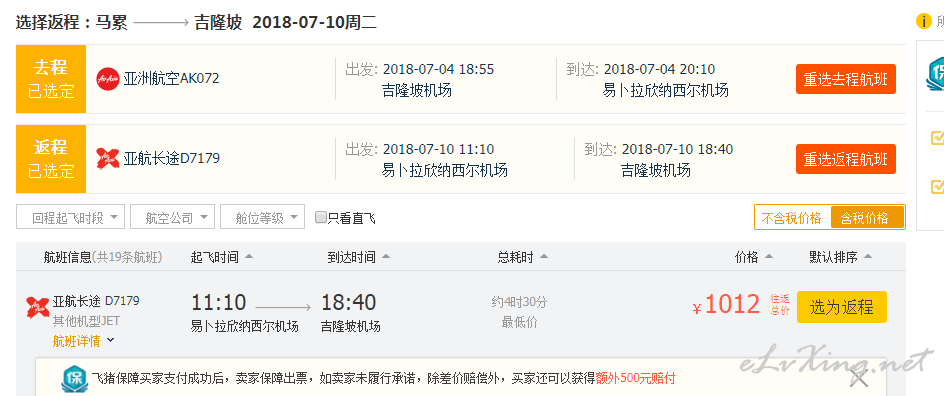Viewport: 944px width, 396px height.
Task: Sort by price arrow
Action: (768, 257)
